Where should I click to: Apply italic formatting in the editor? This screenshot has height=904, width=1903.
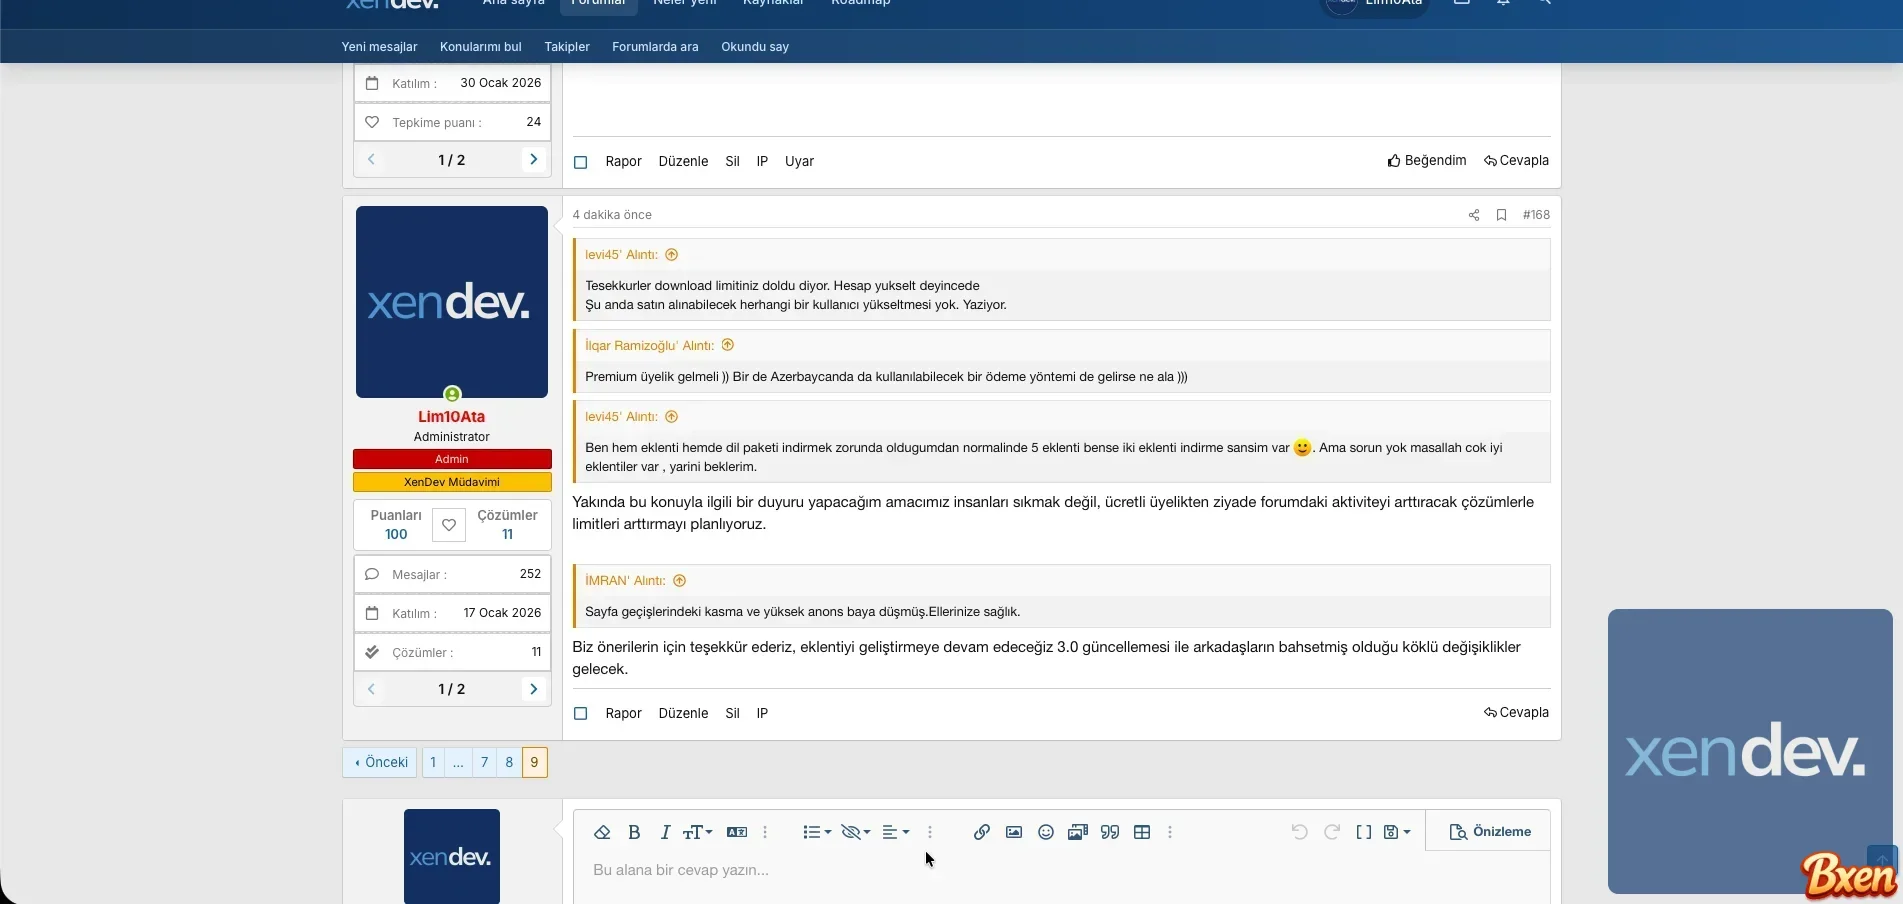pos(664,832)
